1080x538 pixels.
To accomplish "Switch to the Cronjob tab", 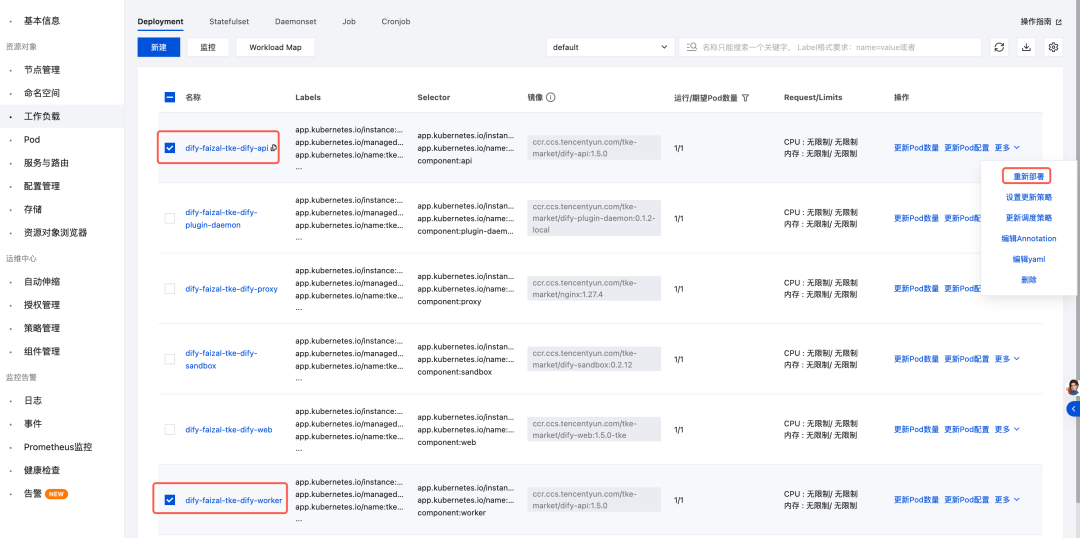I will (x=396, y=21).
